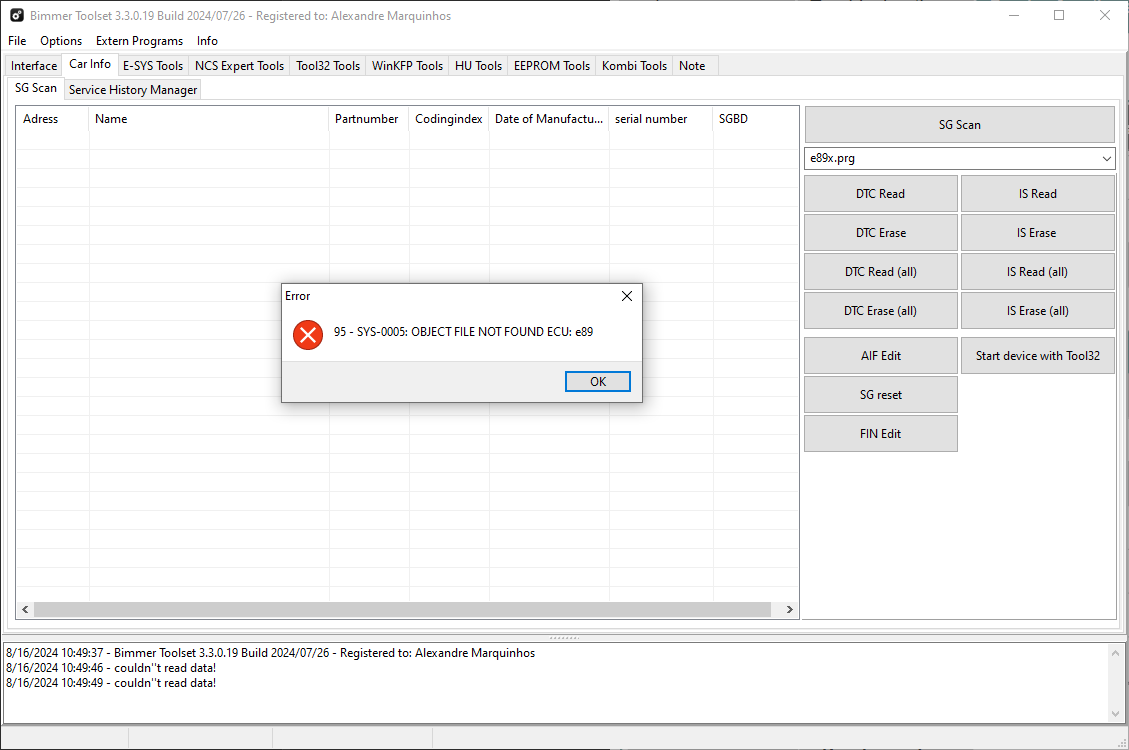The width and height of the screenshot is (1129, 750).
Task: Run DTC Read (all)
Action: click(x=881, y=271)
